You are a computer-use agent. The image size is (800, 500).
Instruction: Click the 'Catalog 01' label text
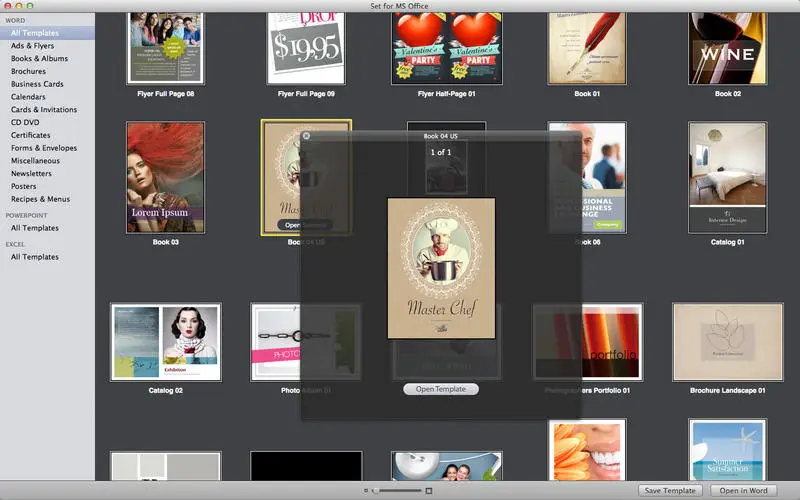pyautogui.click(x=728, y=242)
